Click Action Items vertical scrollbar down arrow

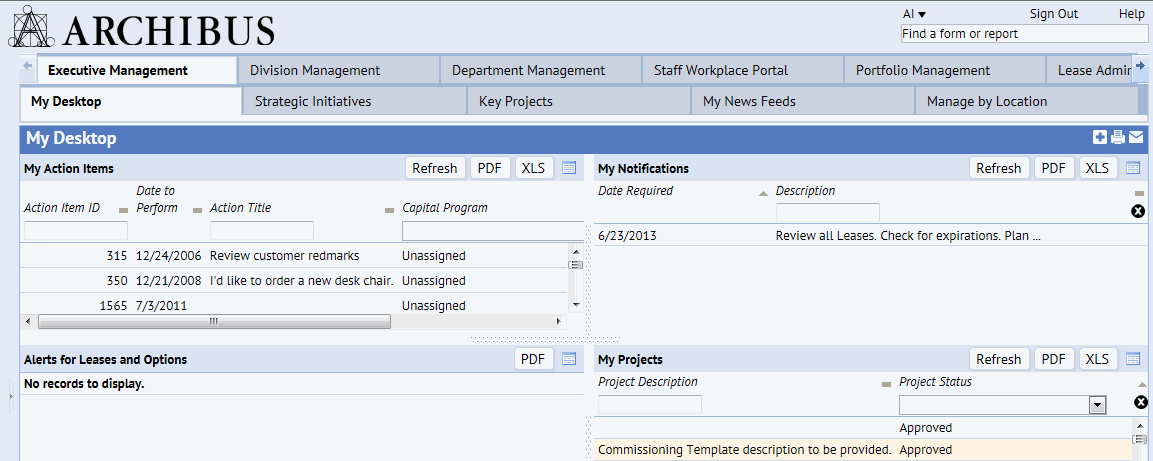click(x=576, y=304)
